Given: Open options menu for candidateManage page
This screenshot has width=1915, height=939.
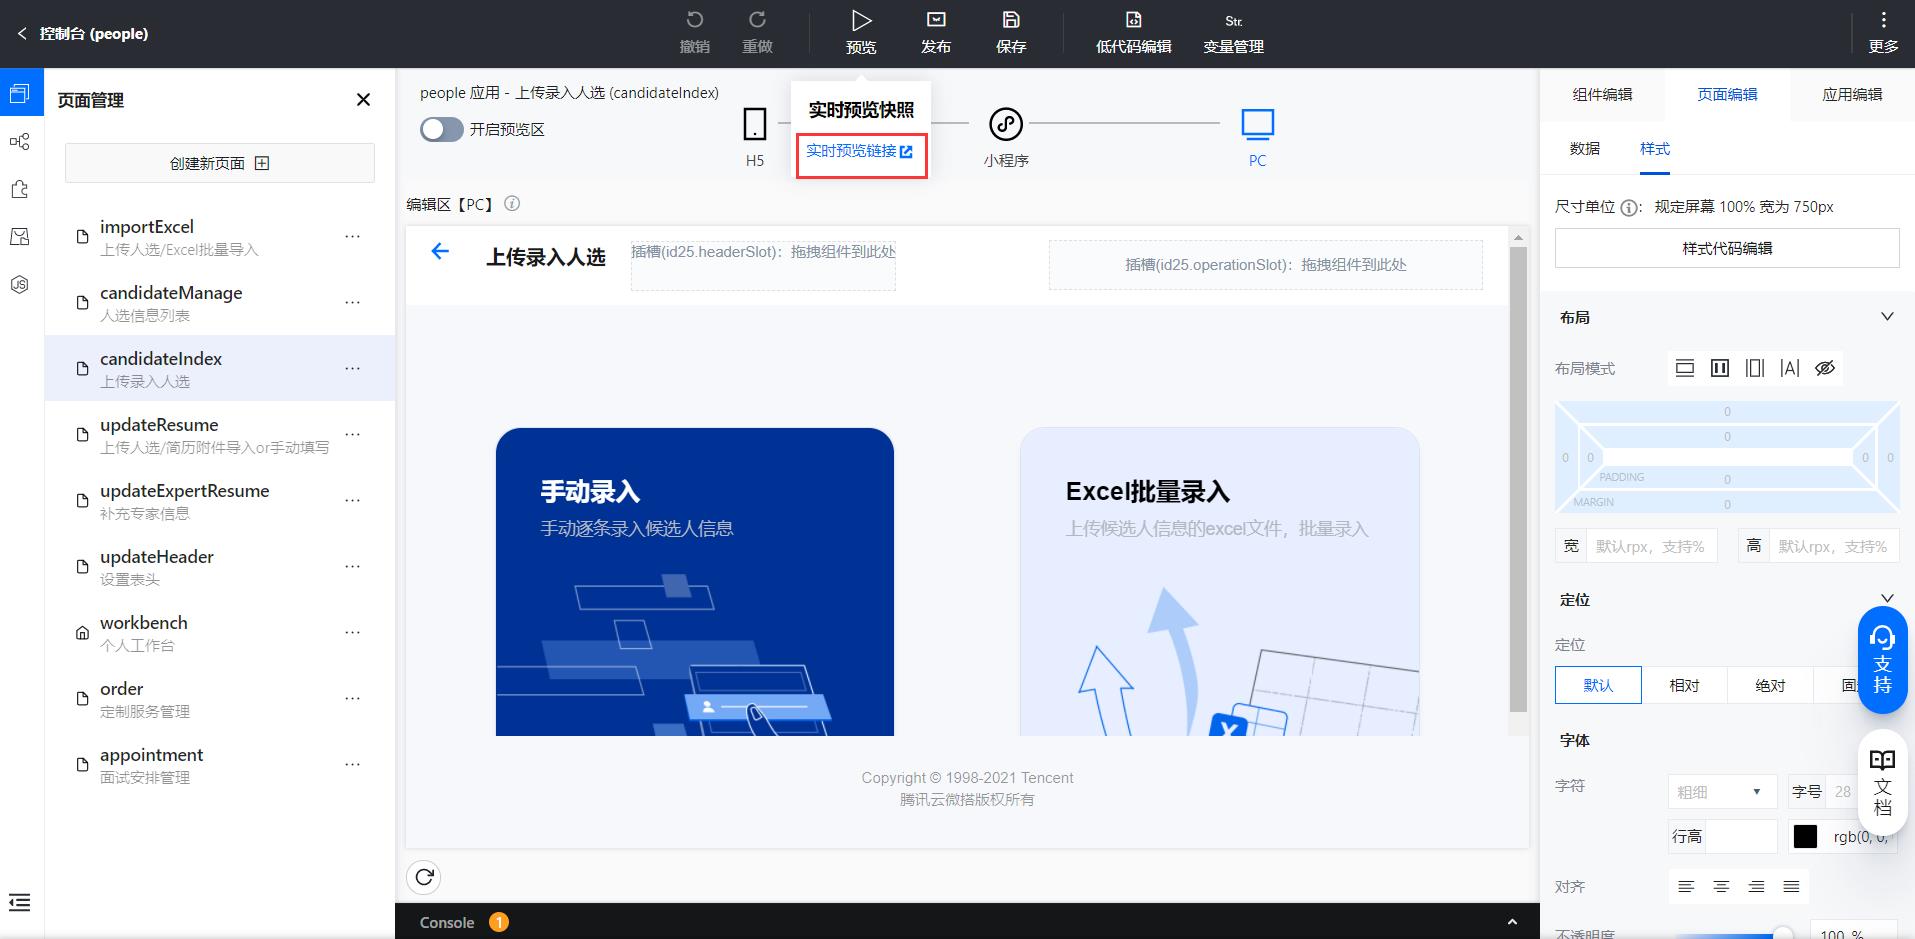Looking at the screenshot, I should click(x=352, y=303).
